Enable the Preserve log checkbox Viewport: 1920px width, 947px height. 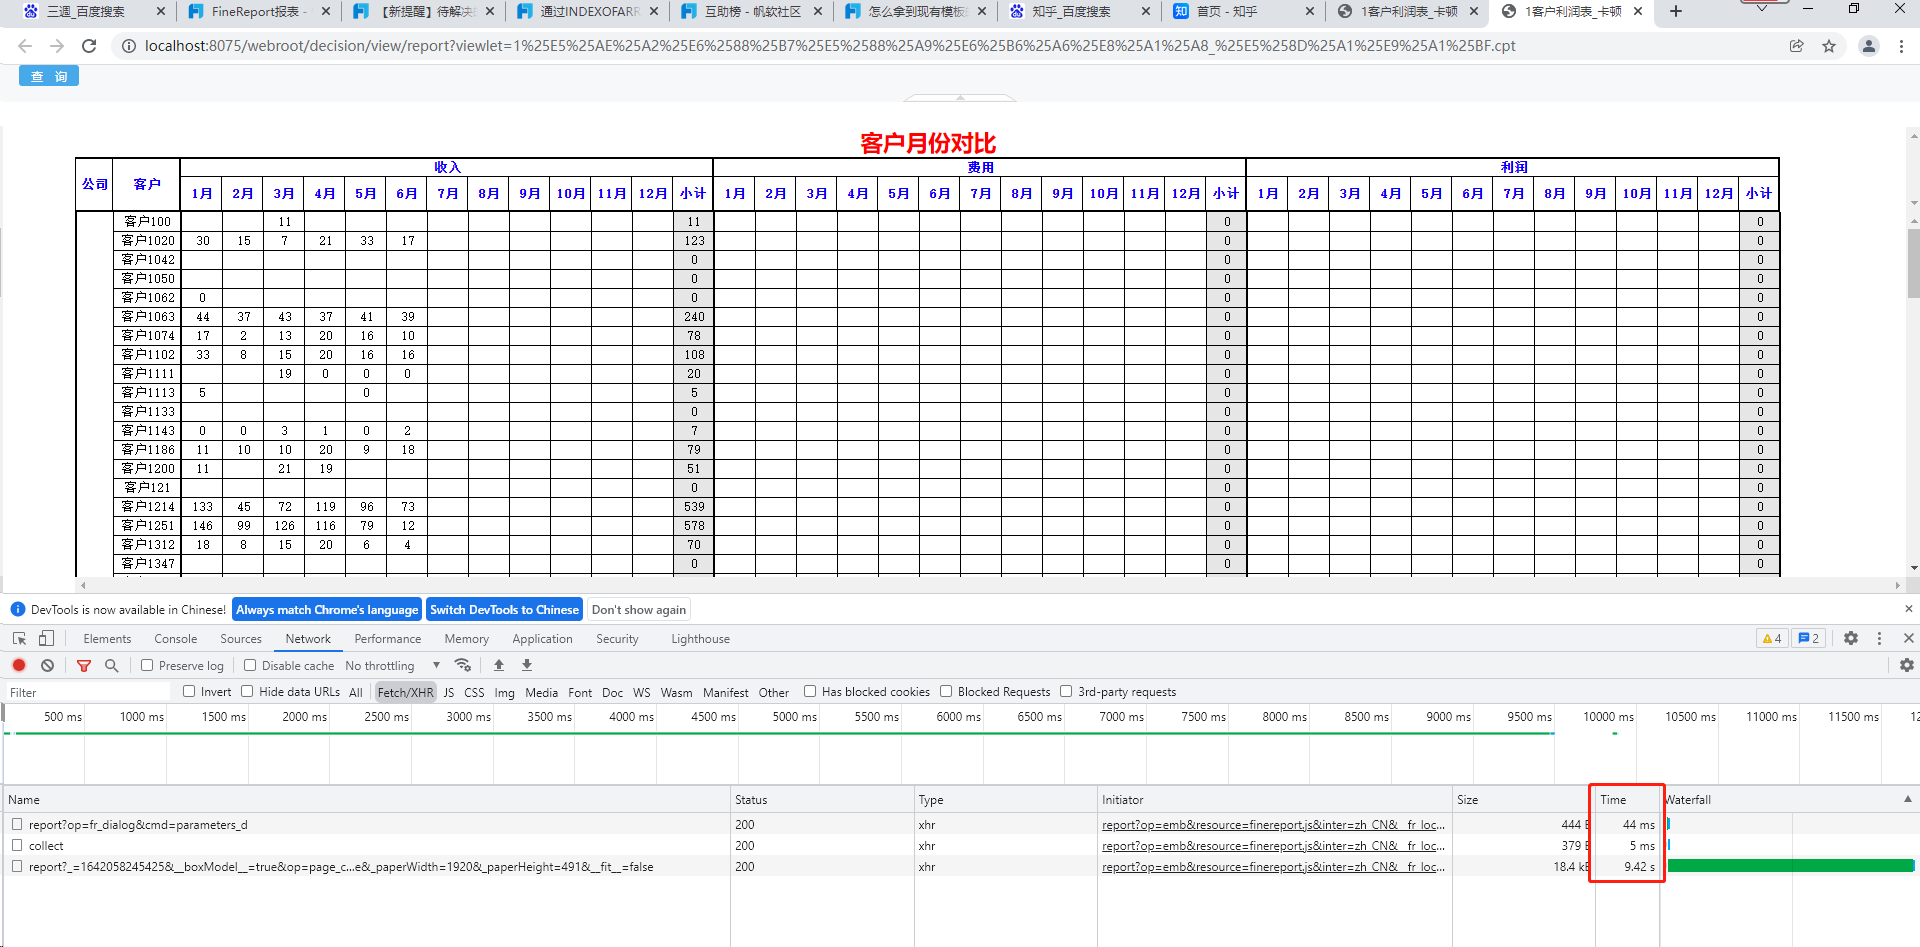pos(147,665)
